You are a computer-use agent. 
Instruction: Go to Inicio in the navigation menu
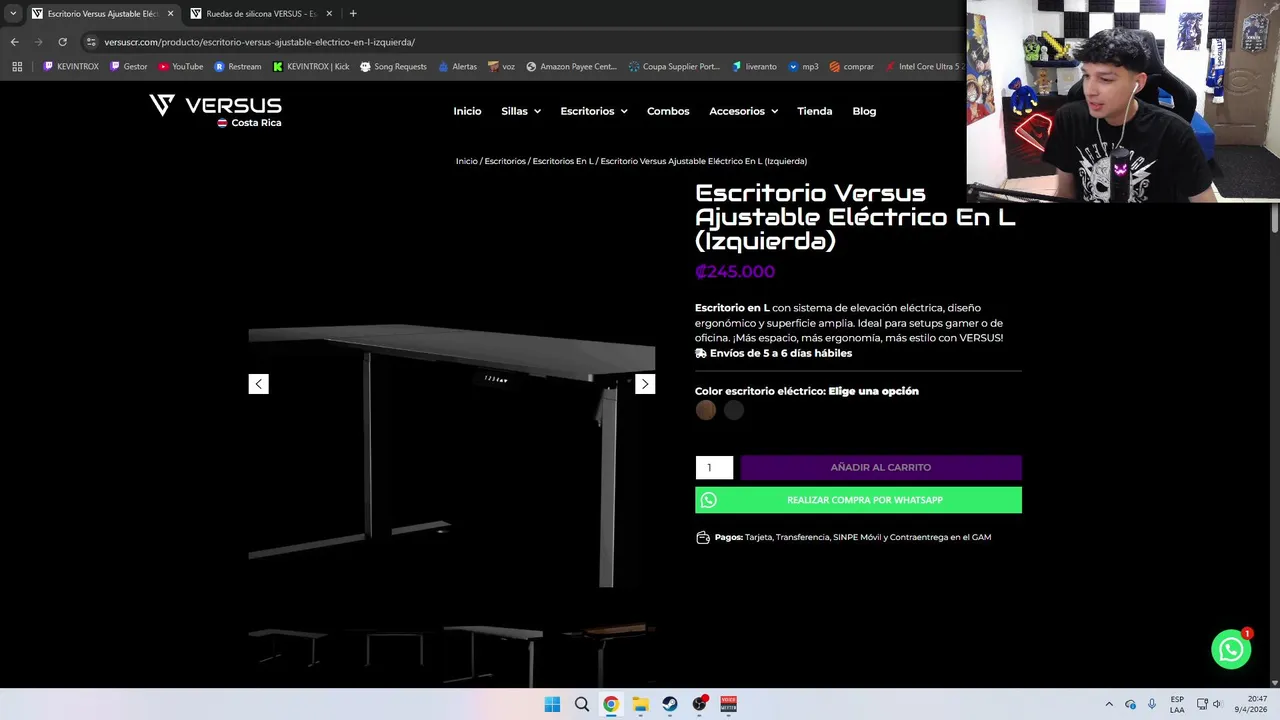click(x=467, y=111)
